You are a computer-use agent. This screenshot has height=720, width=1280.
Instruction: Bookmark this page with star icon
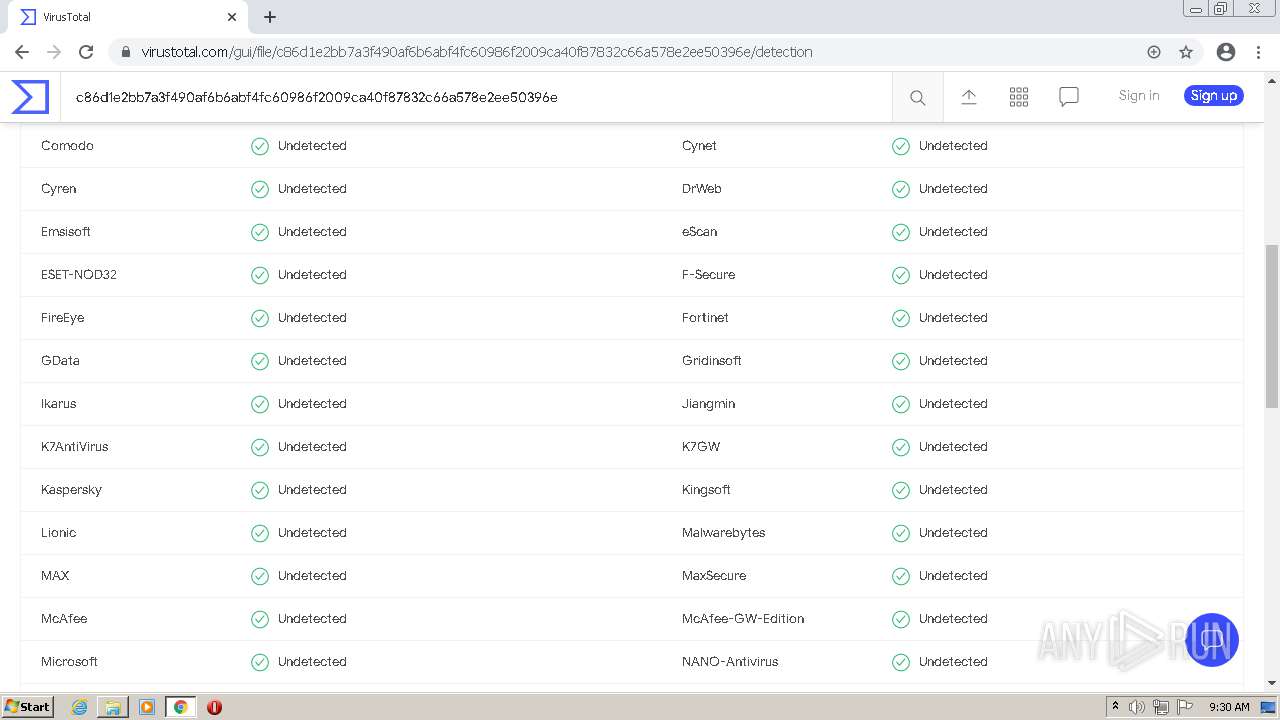pyautogui.click(x=1186, y=52)
